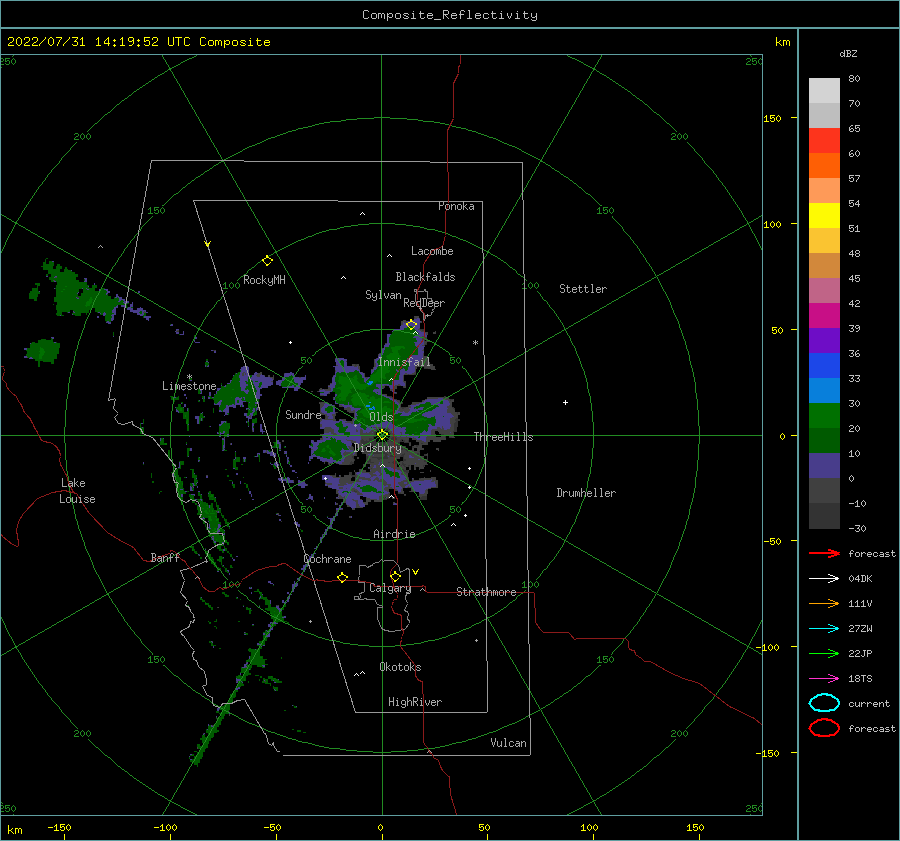Click the white plus marker east of ThreeHills

coord(565,402)
